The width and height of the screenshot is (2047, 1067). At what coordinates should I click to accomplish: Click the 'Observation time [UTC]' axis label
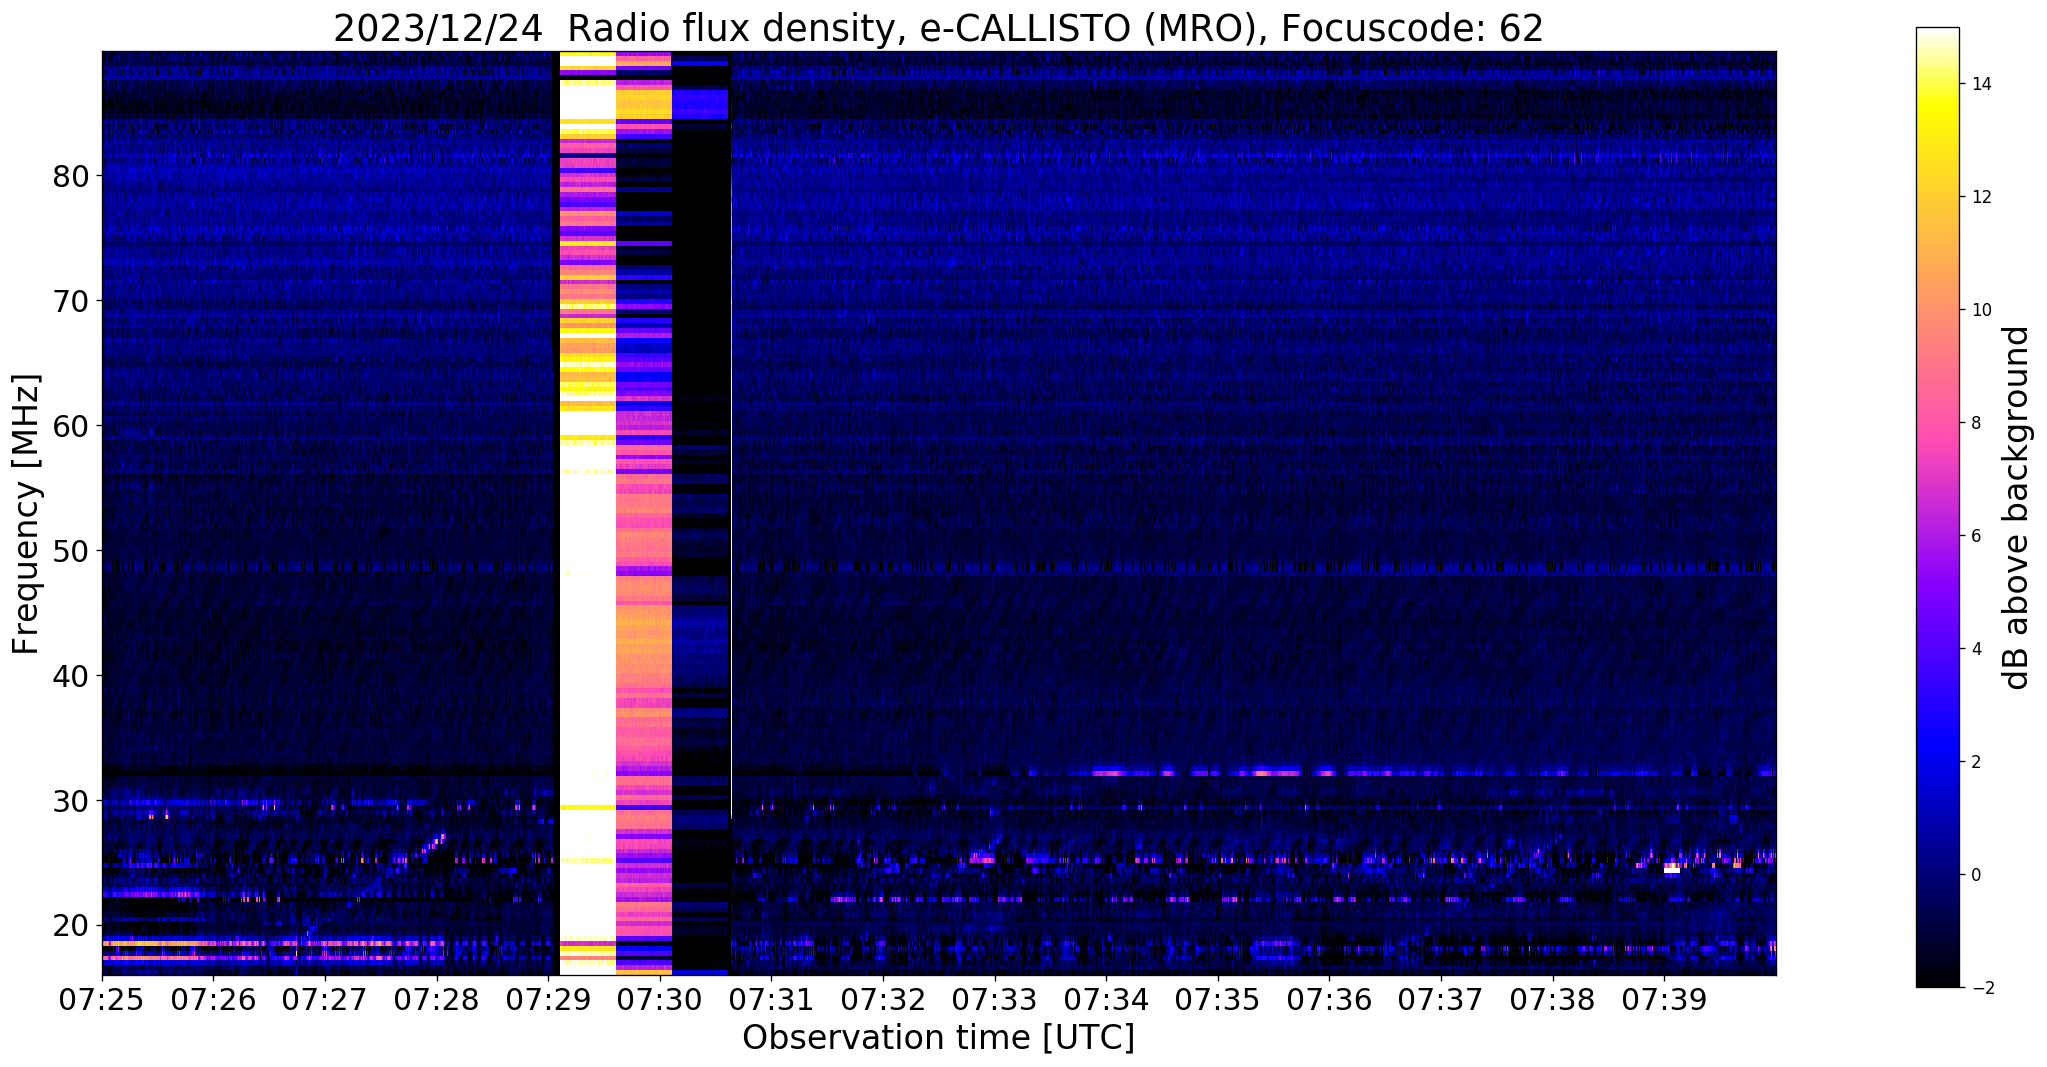[x=938, y=1037]
